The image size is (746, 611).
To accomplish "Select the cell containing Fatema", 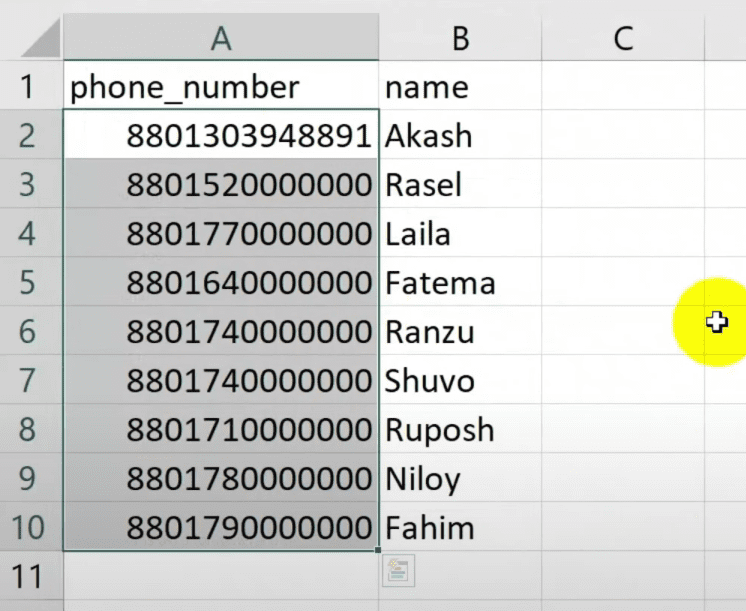I will coord(460,283).
